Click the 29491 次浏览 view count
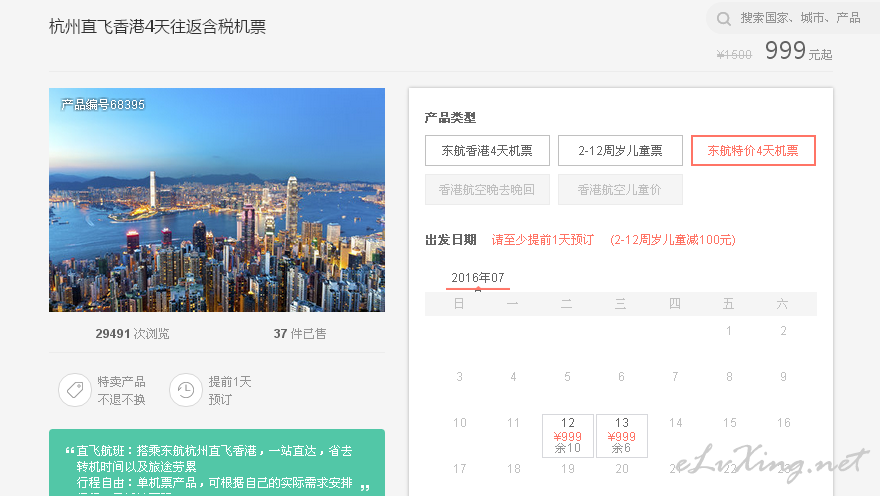The image size is (880, 496). (132, 334)
